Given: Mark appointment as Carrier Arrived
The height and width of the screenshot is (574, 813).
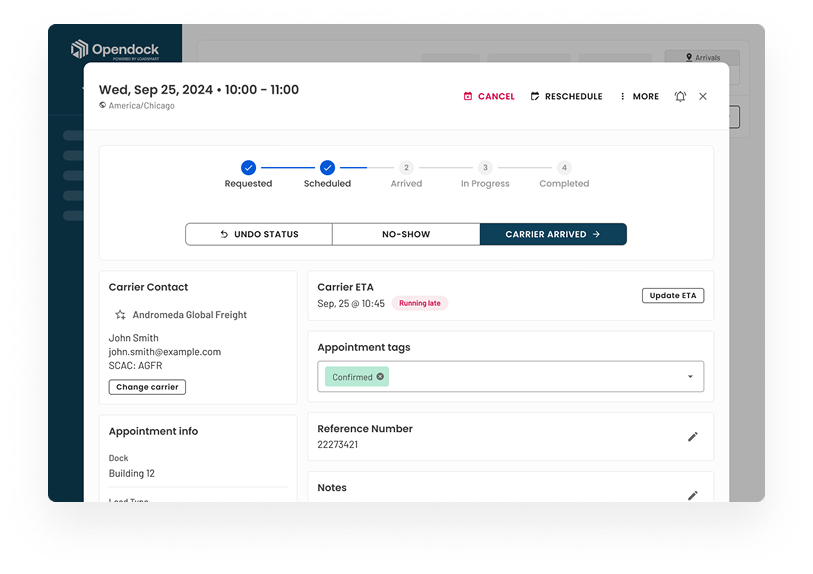Looking at the screenshot, I should pyautogui.click(x=553, y=234).
